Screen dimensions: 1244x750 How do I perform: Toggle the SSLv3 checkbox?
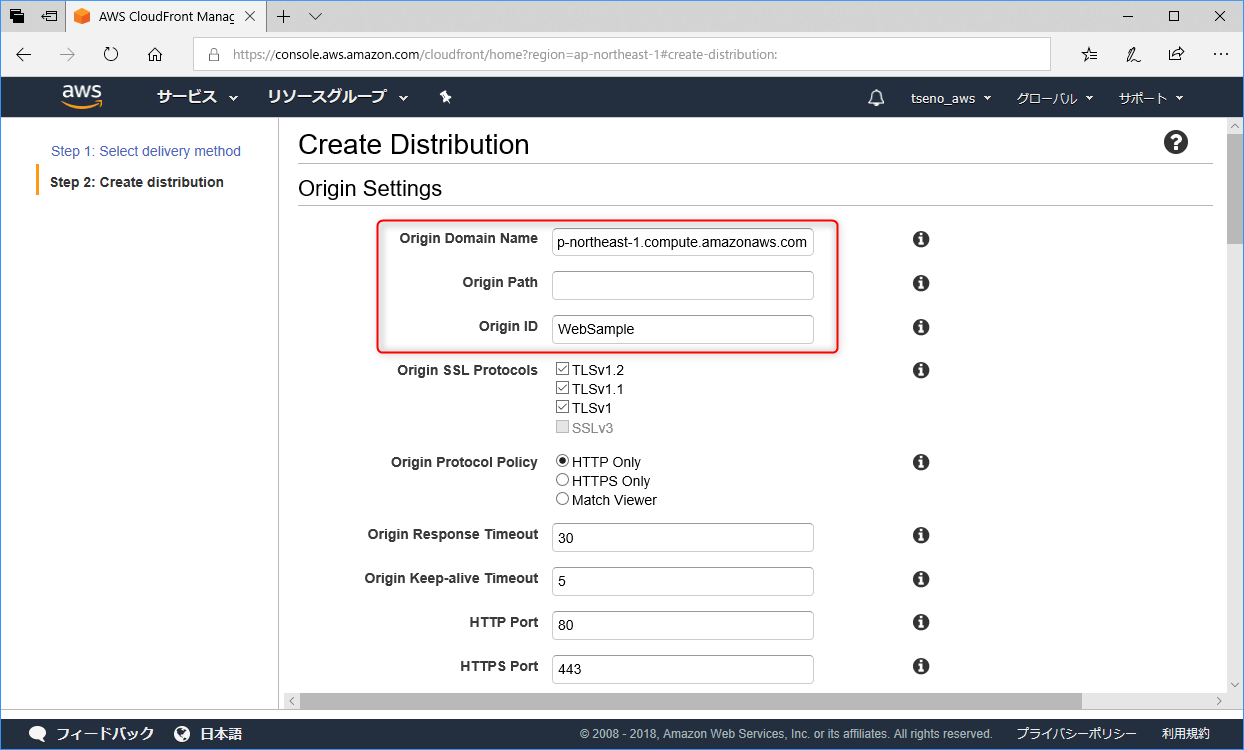point(562,428)
